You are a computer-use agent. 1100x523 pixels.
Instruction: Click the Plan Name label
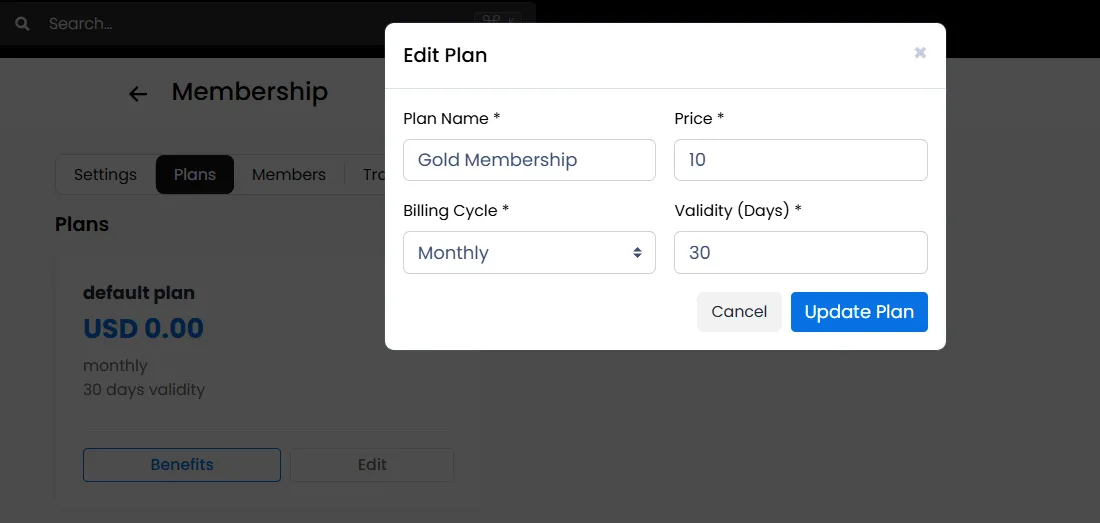(452, 118)
